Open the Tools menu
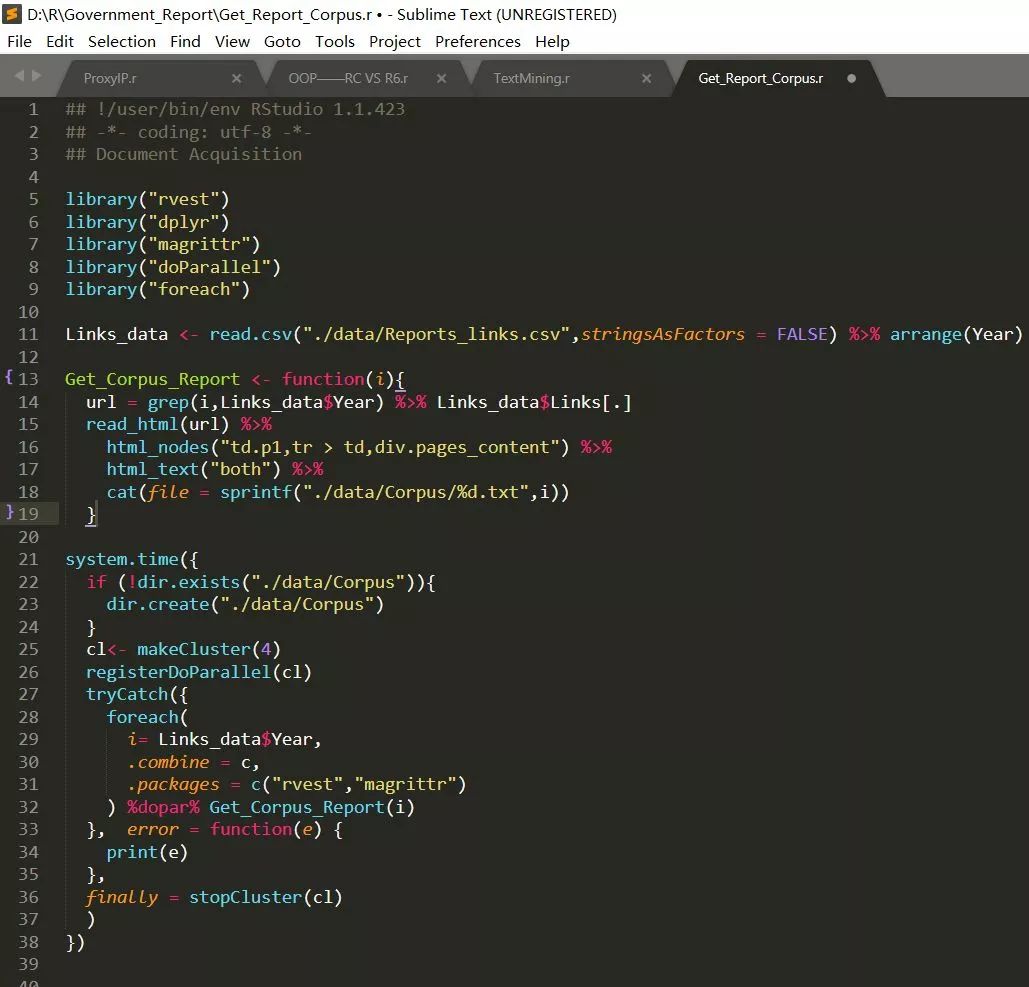Screen dimensions: 1029x987 (334, 41)
